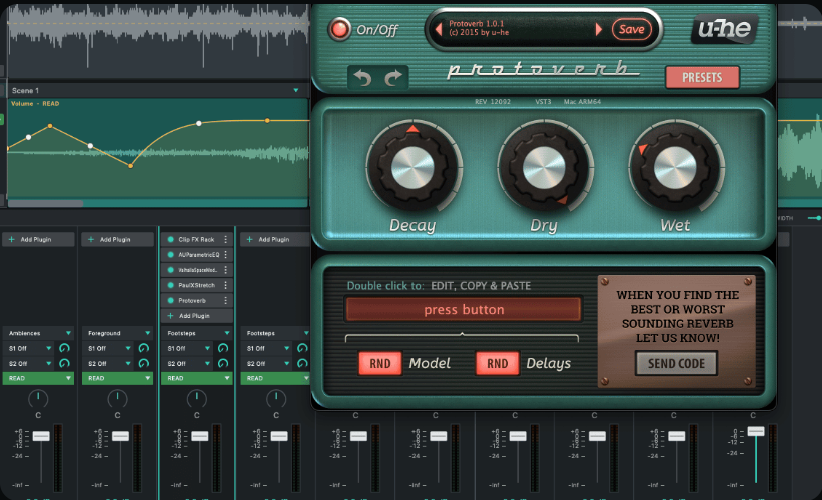Screen dimensions: 822x500
Task: Click the Foreground volume fader handle
Action: click(120, 436)
